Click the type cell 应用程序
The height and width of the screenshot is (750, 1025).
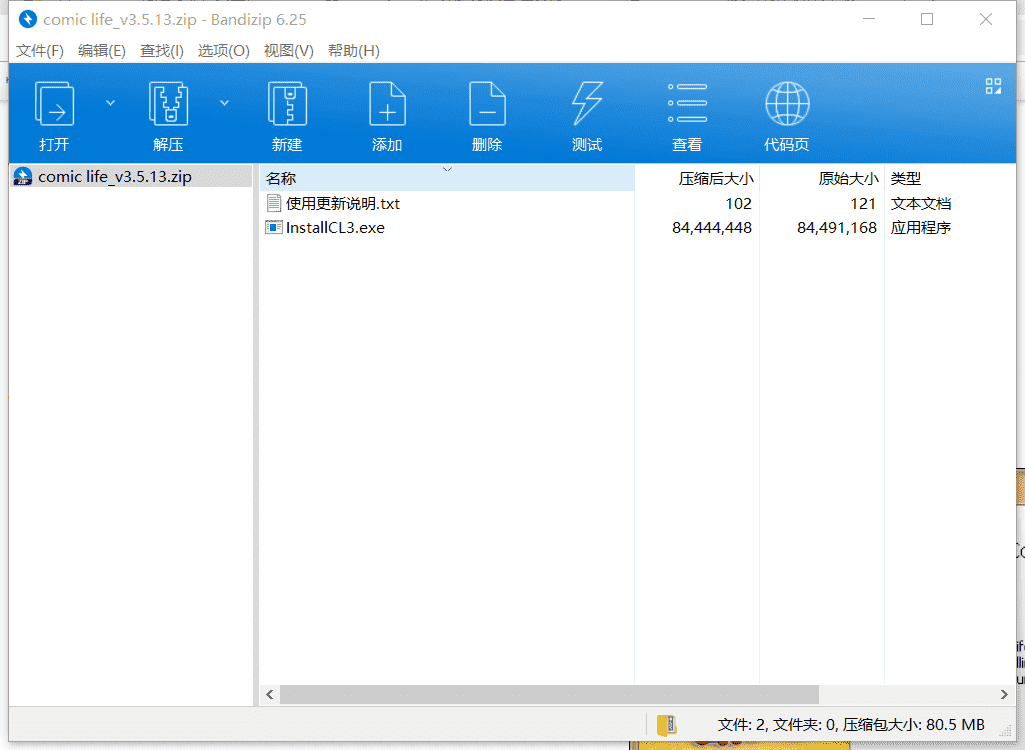pyautogui.click(x=920, y=228)
